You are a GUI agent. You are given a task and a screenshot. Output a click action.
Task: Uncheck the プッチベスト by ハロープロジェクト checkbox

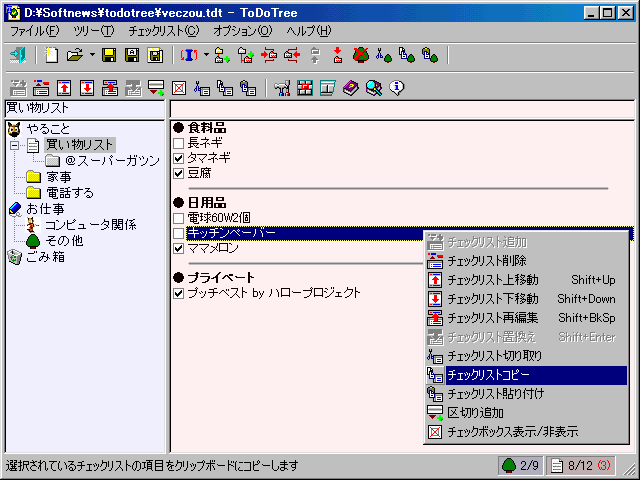point(178,293)
